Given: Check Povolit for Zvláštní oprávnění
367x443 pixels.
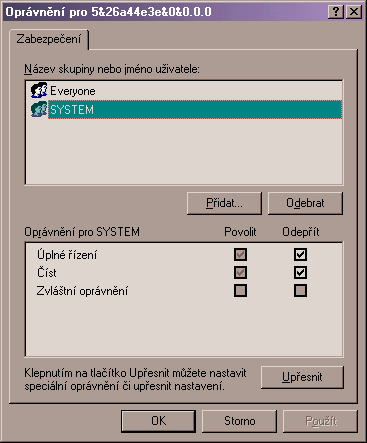Looking at the screenshot, I should [x=240, y=291].
